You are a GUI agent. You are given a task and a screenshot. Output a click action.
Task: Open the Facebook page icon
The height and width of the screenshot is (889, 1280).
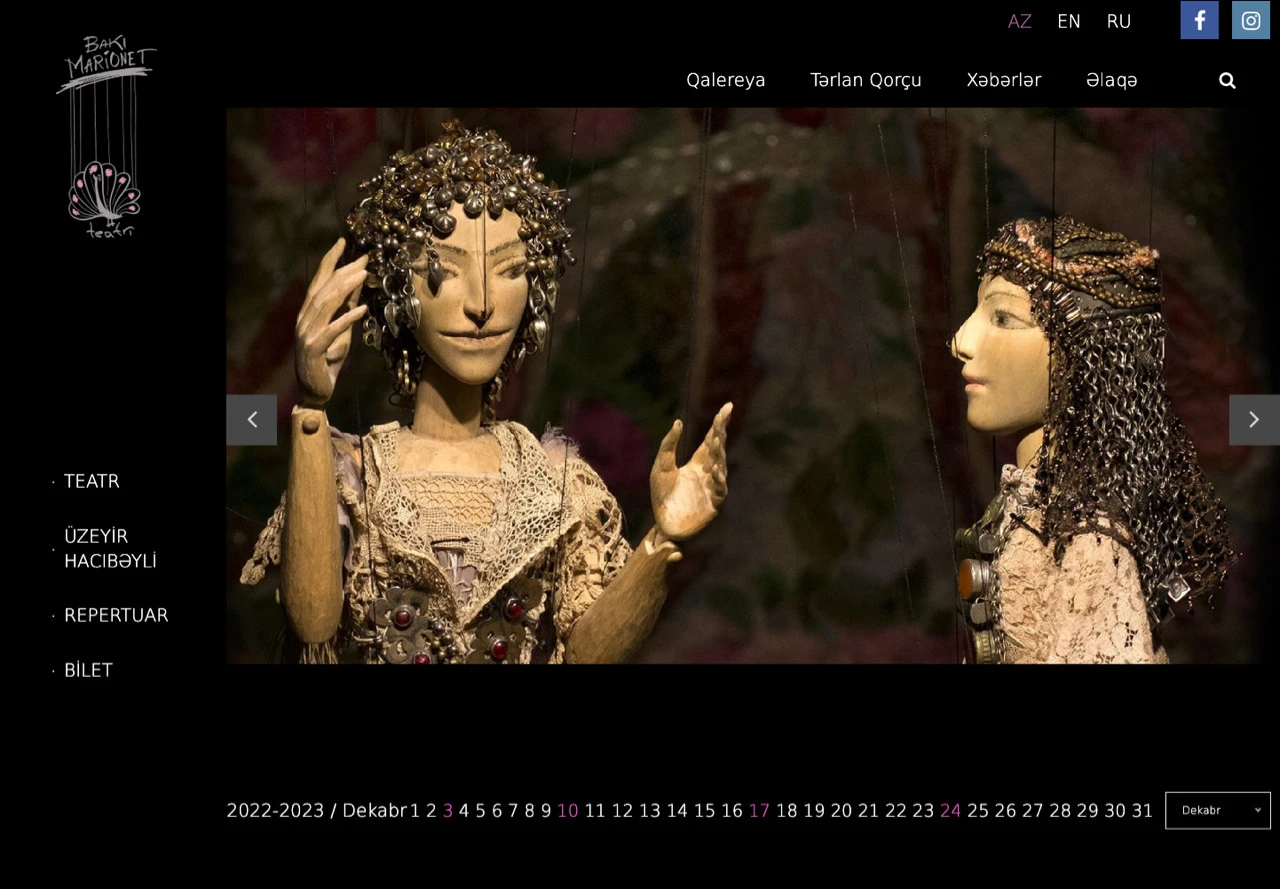click(x=1199, y=20)
